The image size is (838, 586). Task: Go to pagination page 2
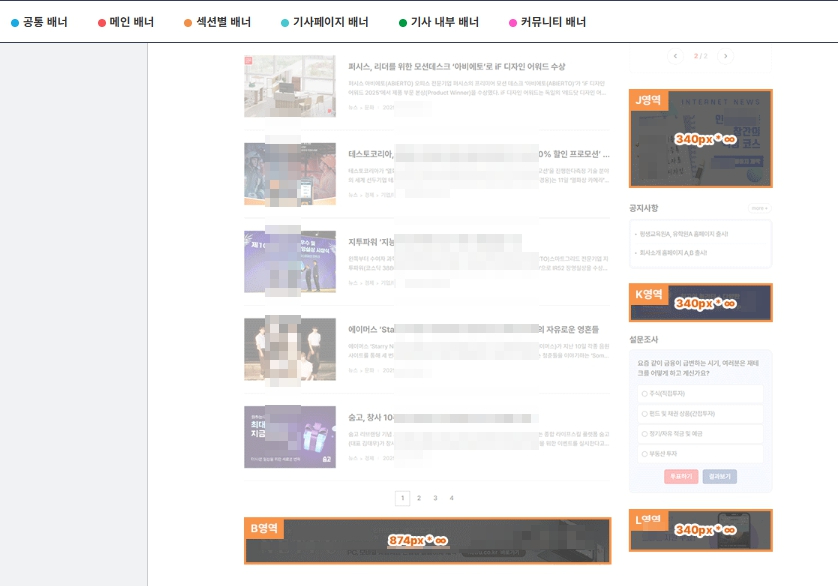419,498
